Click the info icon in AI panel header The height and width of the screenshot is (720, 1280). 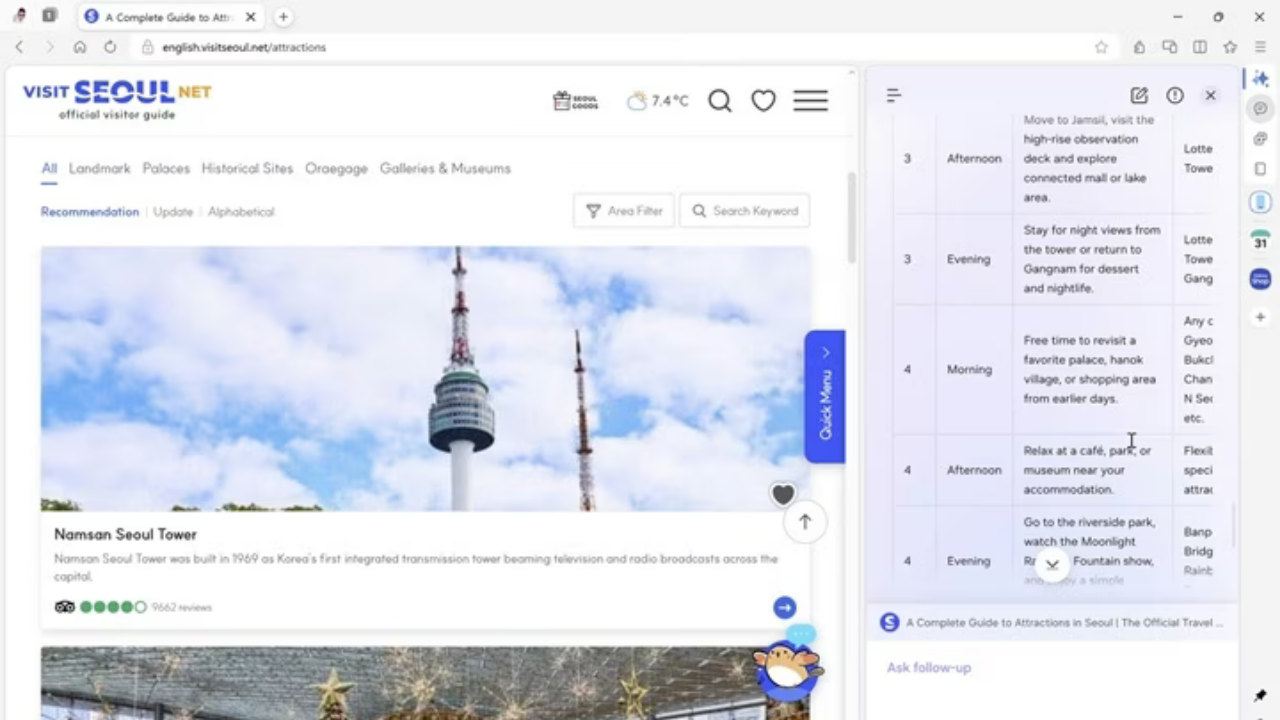(x=1175, y=95)
